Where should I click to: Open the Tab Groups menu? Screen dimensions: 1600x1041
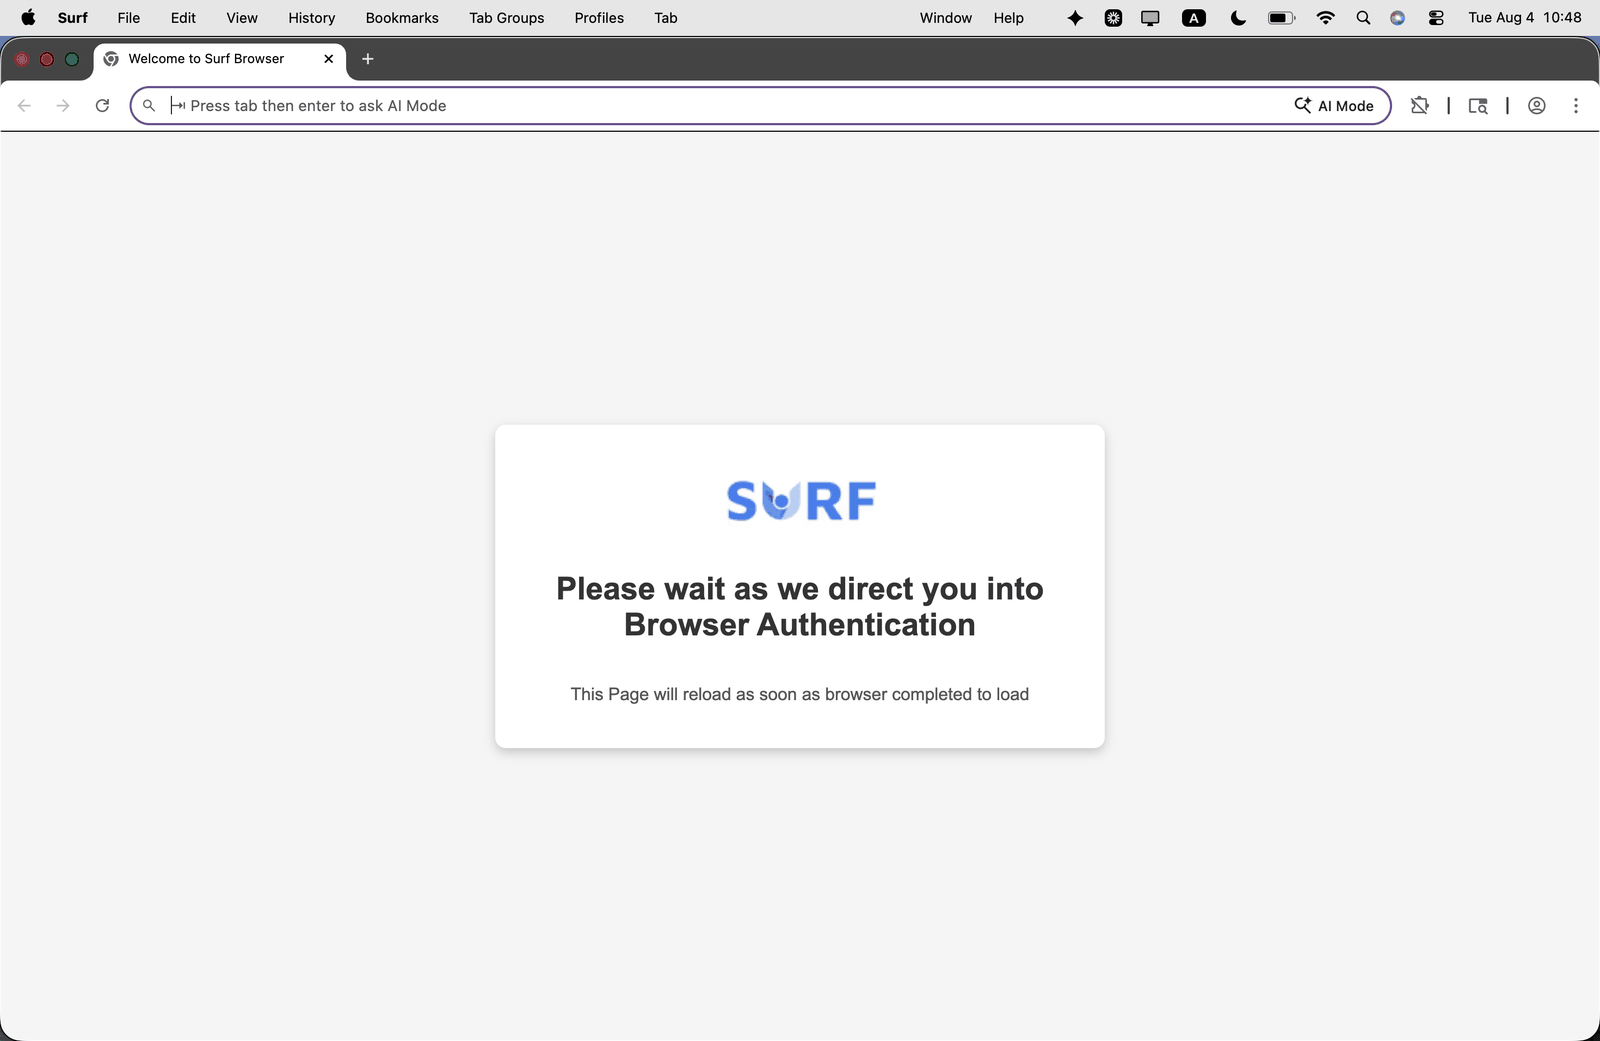click(507, 18)
